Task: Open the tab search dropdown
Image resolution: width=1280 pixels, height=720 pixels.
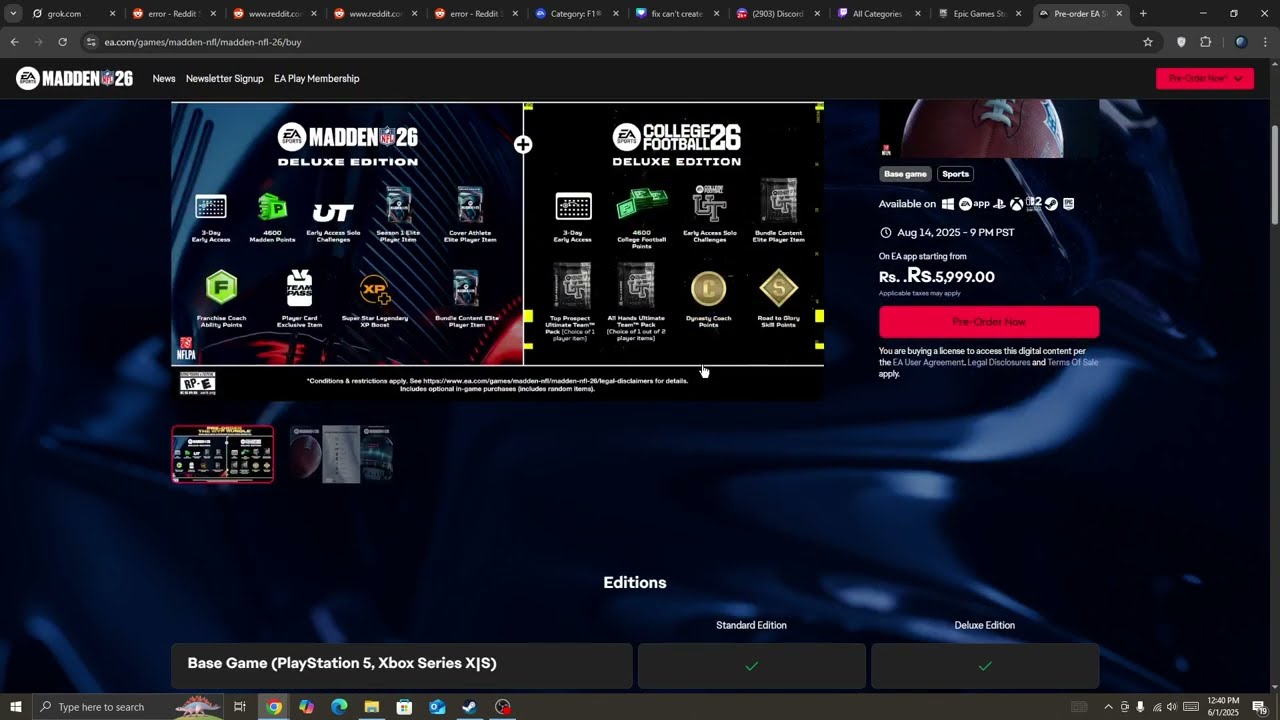Action: coord(13,14)
